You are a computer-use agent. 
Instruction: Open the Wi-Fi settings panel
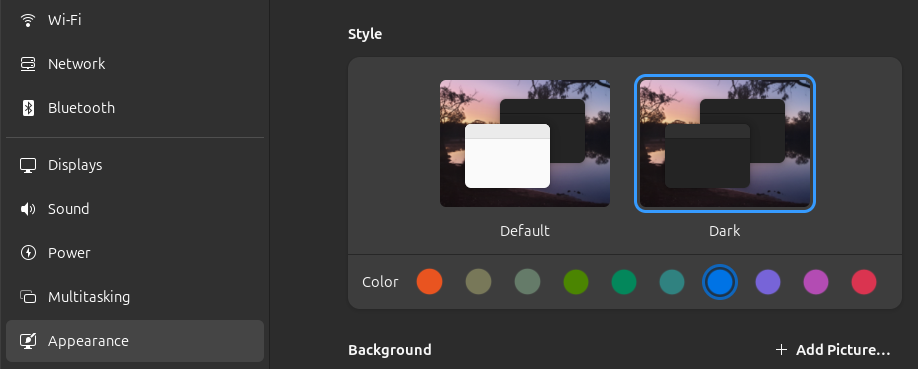tap(135, 20)
